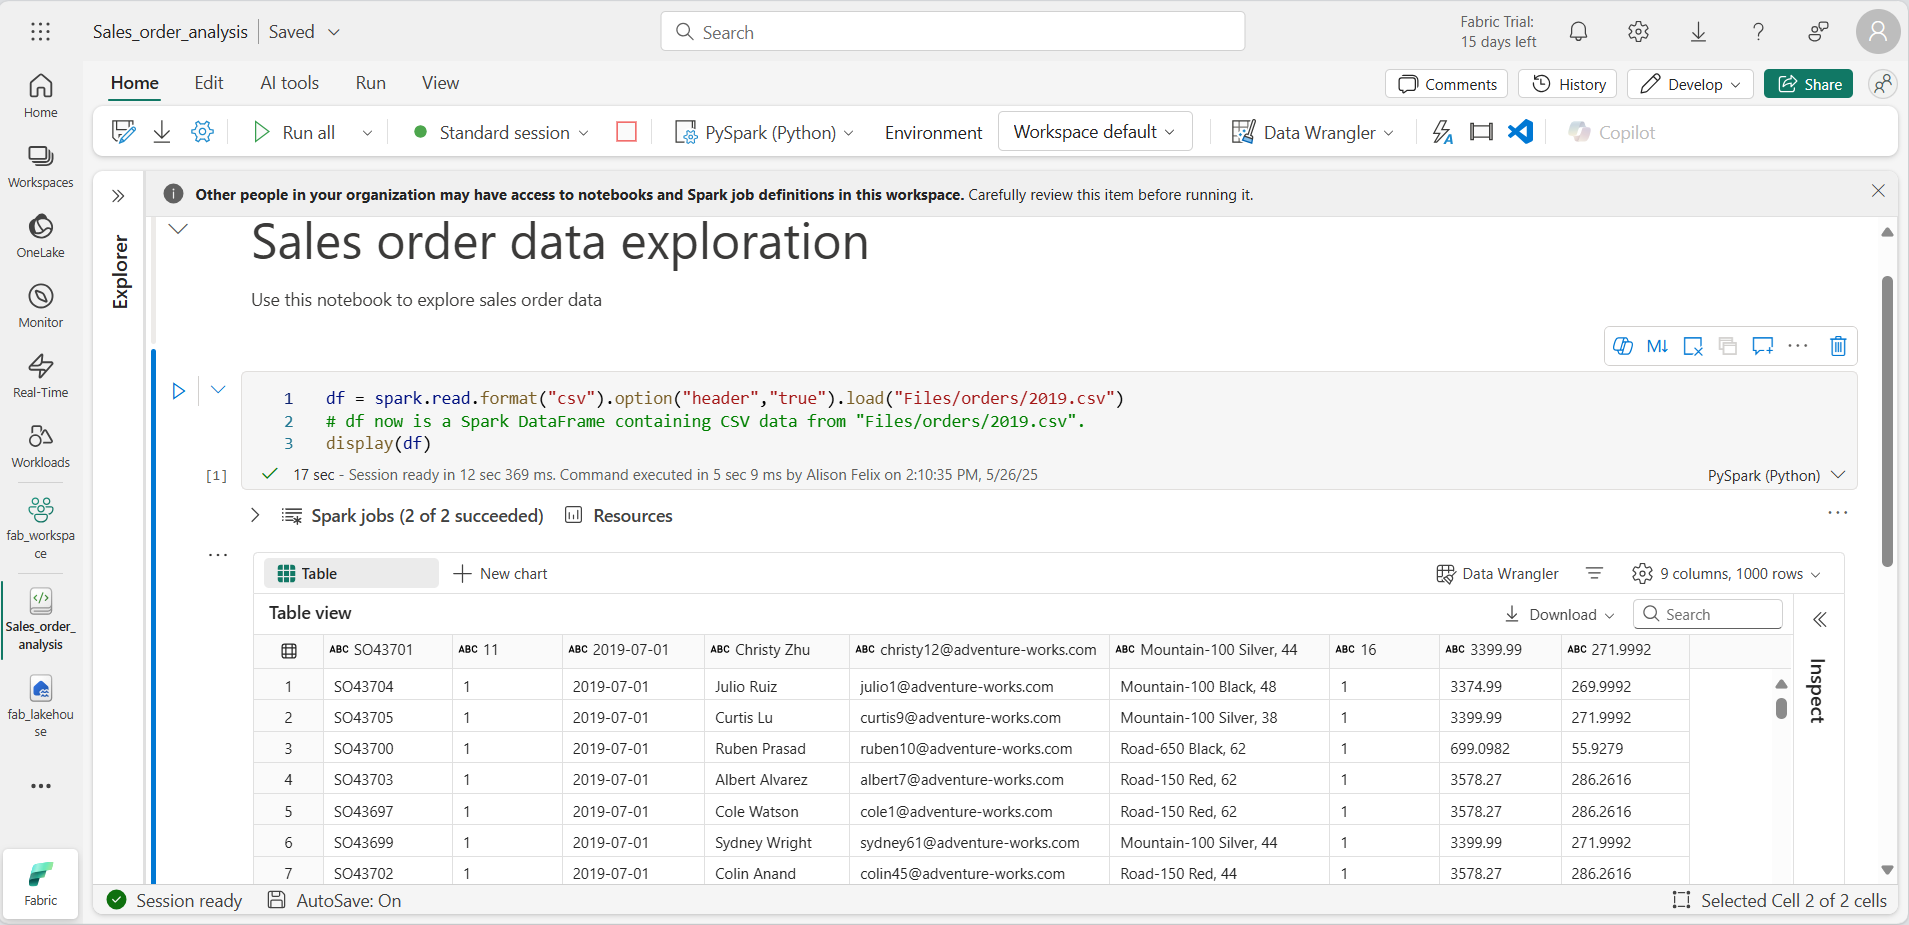Collapse the Inspect side panel
Image resolution: width=1909 pixels, height=925 pixels.
click(x=1819, y=620)
